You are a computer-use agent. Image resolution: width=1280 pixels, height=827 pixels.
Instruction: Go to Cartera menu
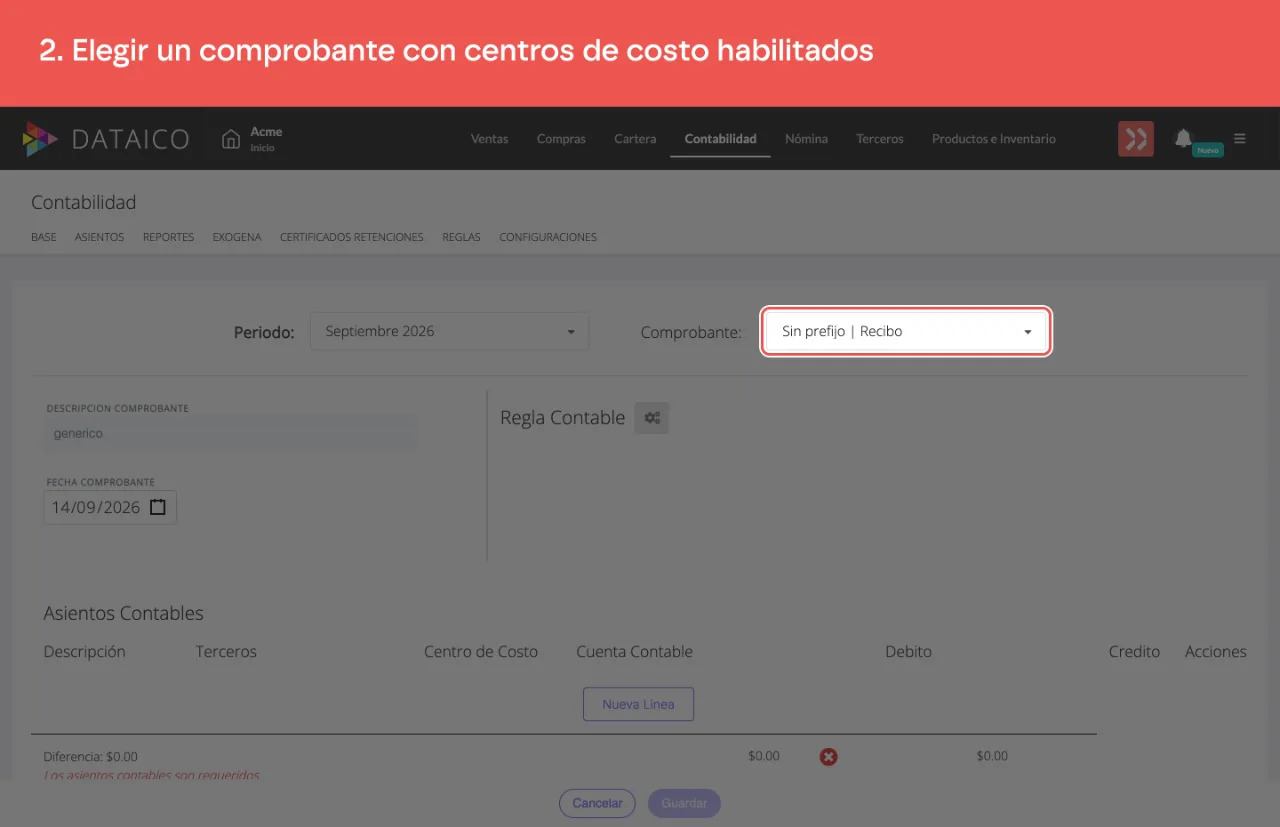[635, 139]
